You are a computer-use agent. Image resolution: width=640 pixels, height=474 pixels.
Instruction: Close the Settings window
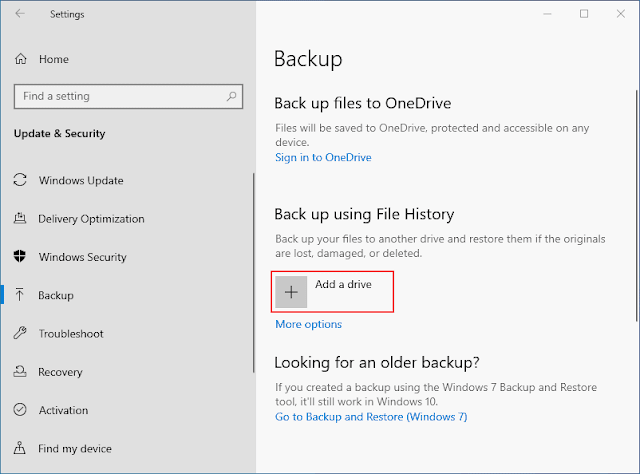[621, 14]
